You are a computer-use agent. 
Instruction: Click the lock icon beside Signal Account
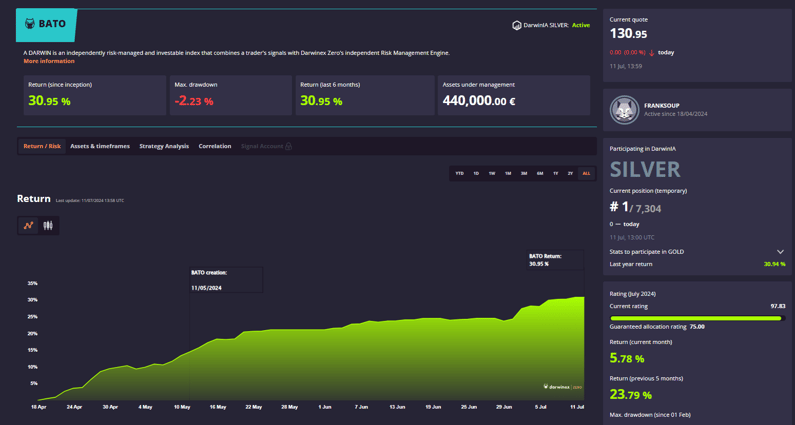(289, 147)
